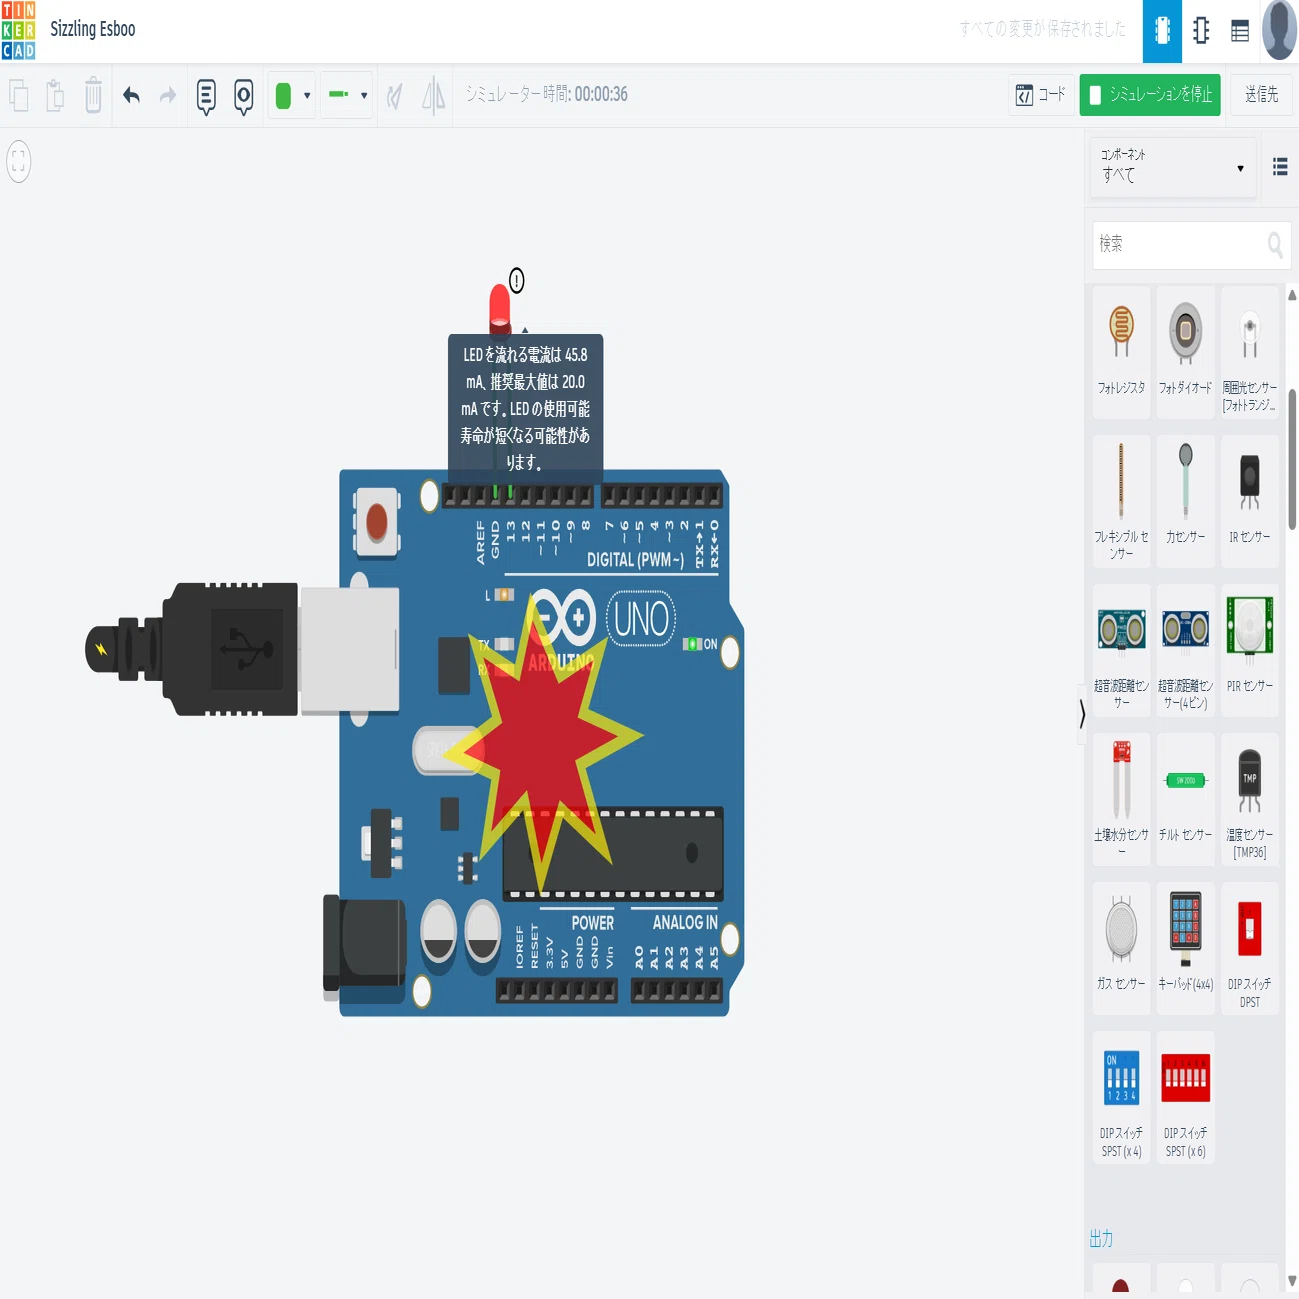
Task: Open the wire type dropdown
Action: pyautogui.click(x=347, y=96)
